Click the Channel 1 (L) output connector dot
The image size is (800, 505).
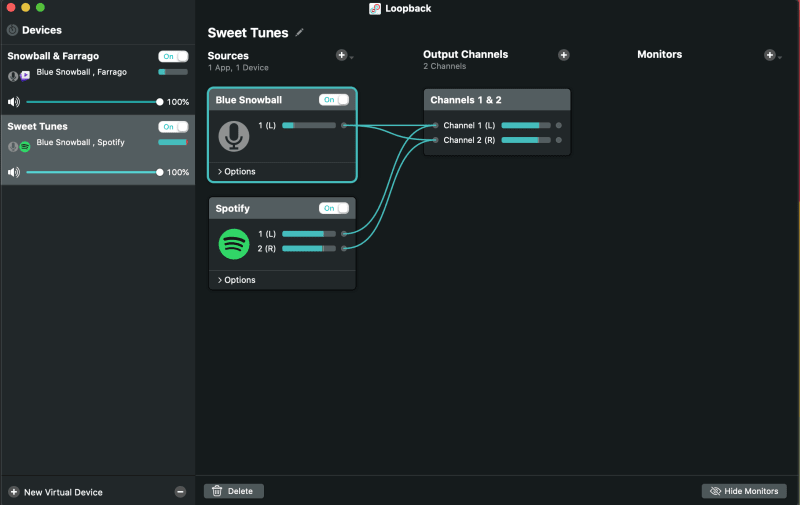click(559, 125)
